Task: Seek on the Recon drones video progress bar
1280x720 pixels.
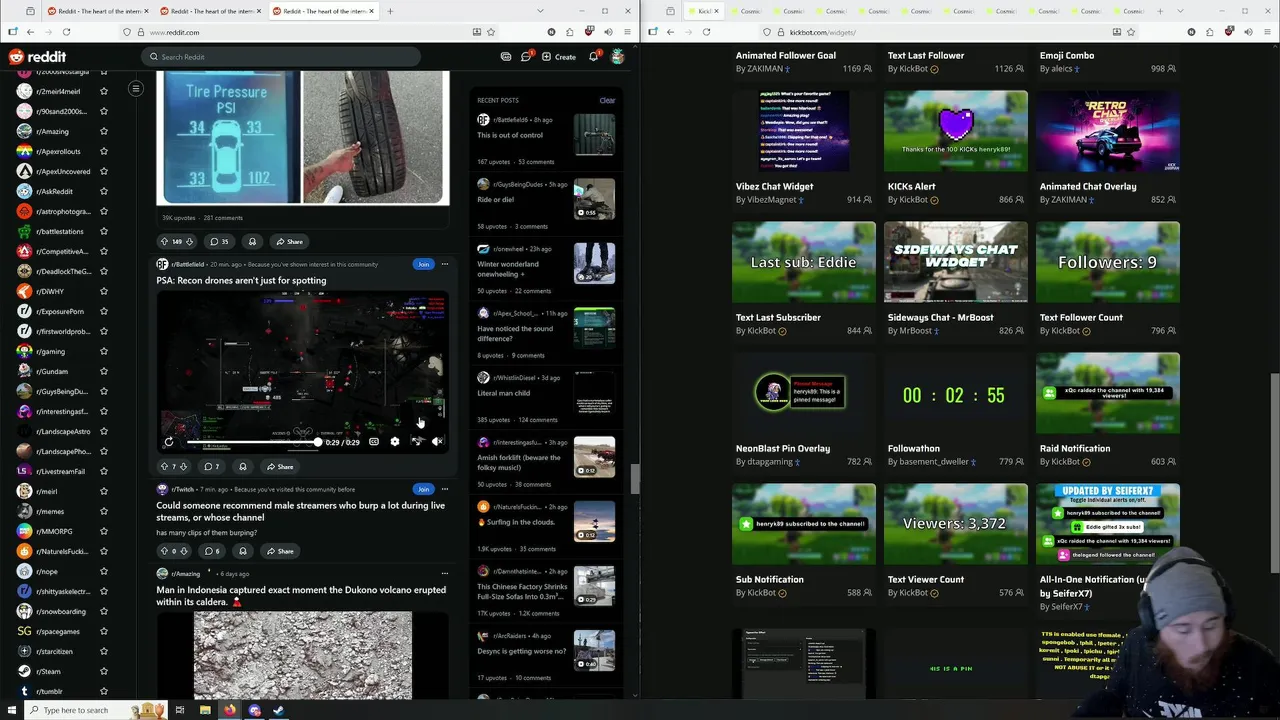Action: click(x=253, y=442)
